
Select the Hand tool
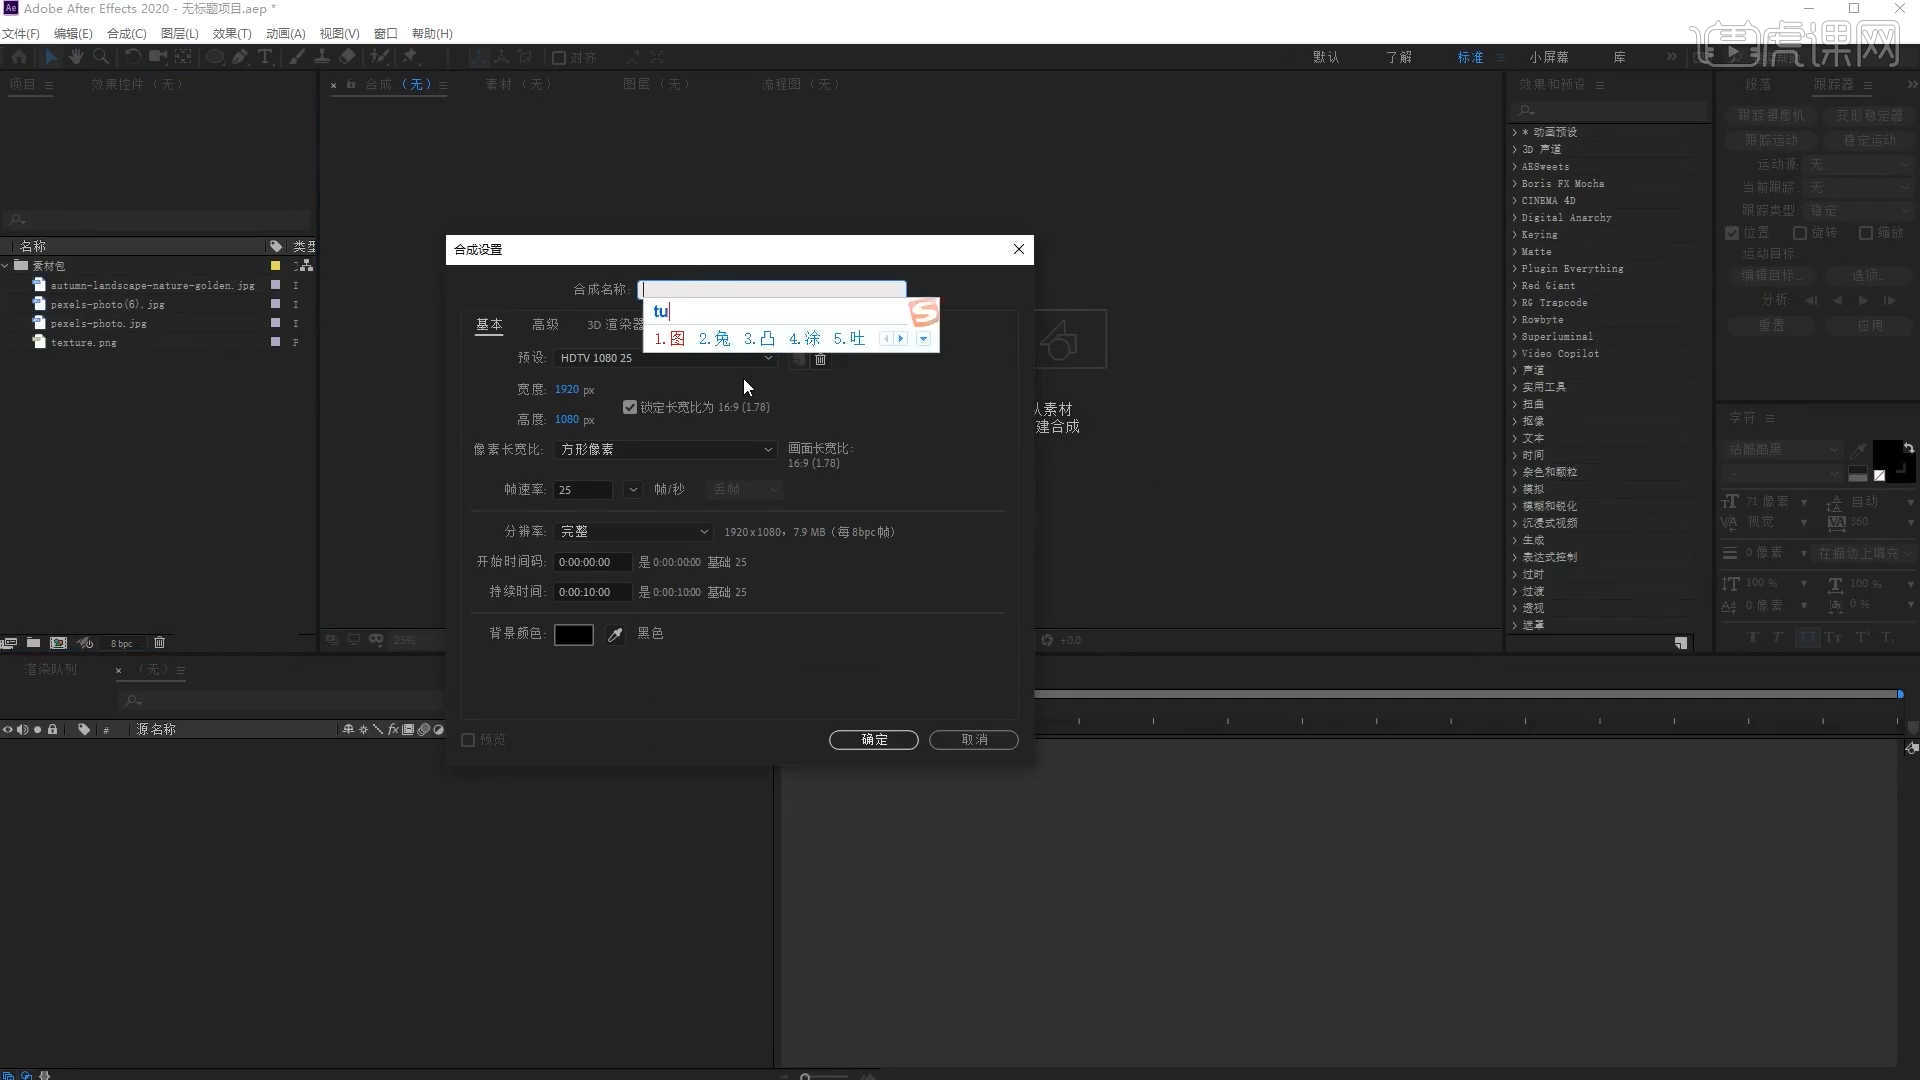coord(76,57)
